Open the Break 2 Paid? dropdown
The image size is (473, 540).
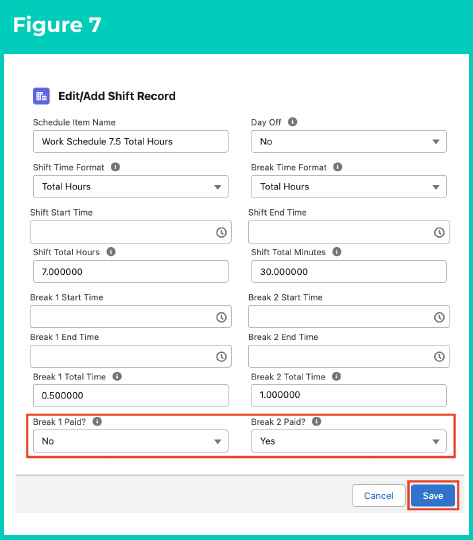pos(349,441)
